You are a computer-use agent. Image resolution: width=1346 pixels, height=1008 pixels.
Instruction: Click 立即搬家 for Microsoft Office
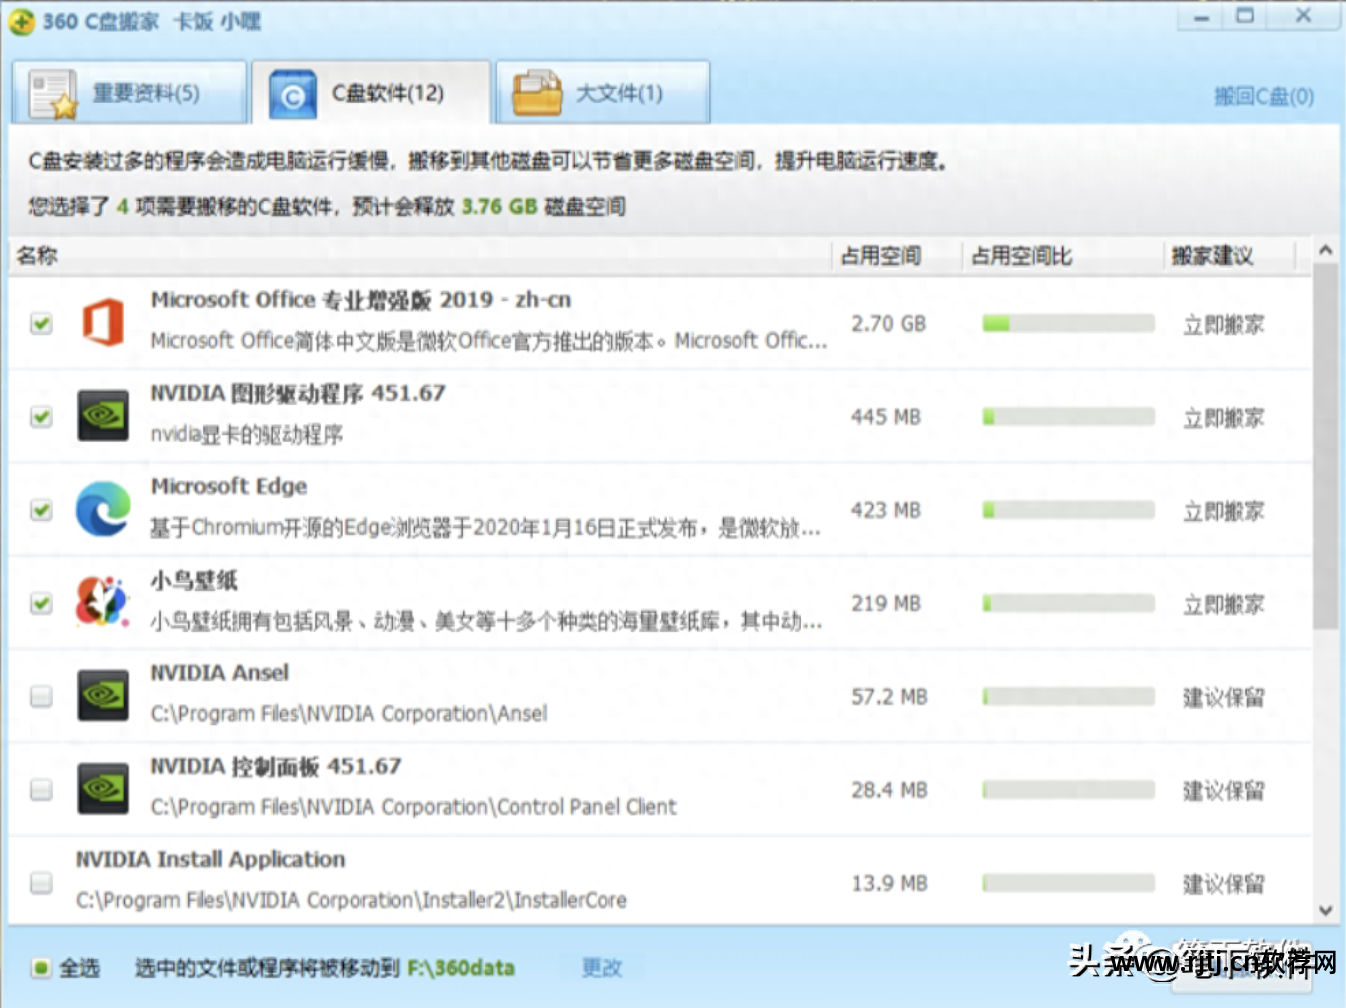(1224, 324)
